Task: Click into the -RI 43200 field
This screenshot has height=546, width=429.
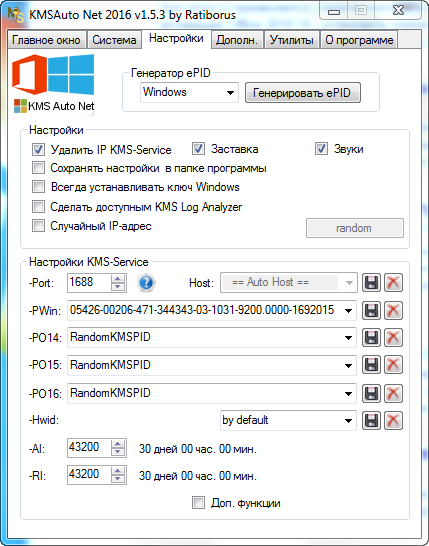Action: tap(89, 475)
